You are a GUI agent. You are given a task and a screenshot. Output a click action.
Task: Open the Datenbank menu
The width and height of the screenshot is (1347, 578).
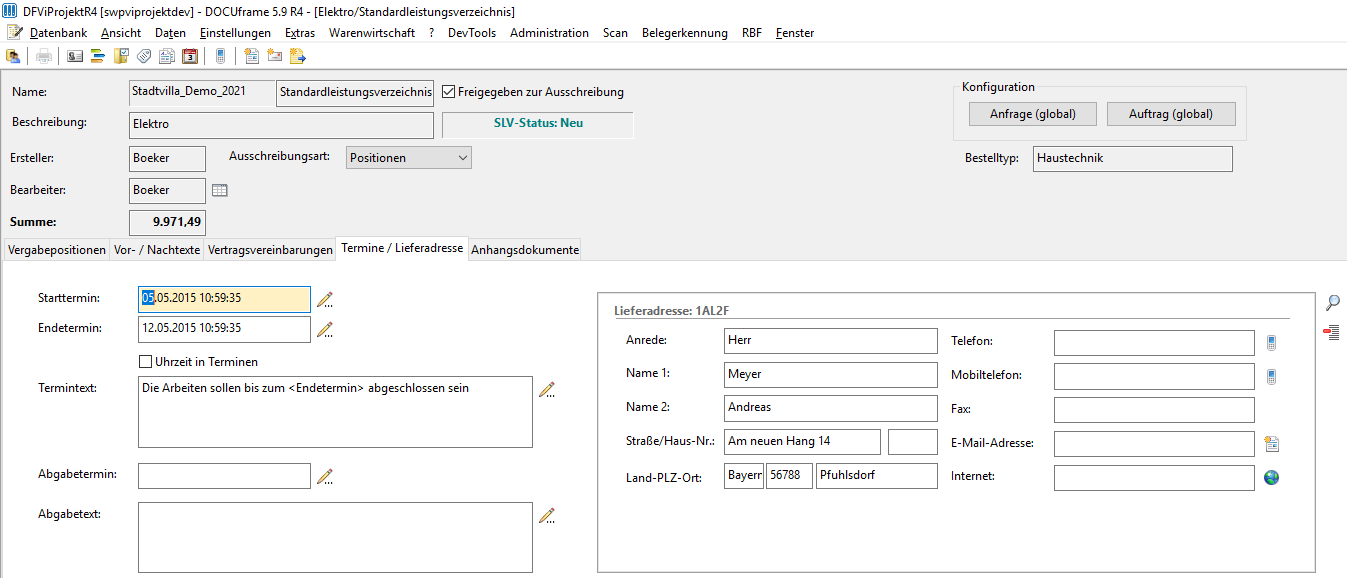pyautogui.click(x=58, y=33)
